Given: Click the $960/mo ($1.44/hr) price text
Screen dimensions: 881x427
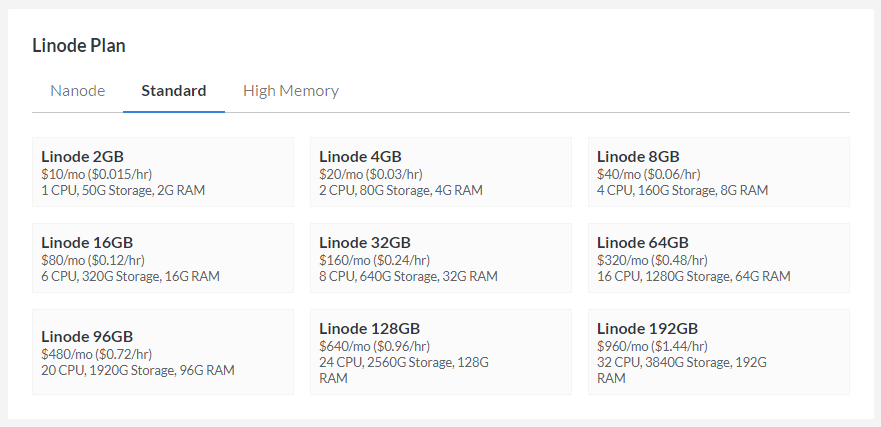Looking at the screenshot, I should coord(652,346).
